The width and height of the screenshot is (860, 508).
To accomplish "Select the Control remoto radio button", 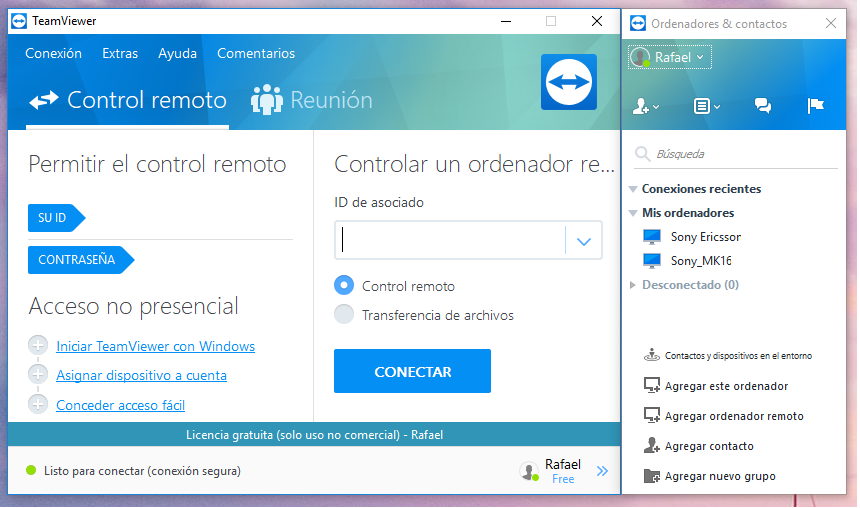I will point(344,285).
